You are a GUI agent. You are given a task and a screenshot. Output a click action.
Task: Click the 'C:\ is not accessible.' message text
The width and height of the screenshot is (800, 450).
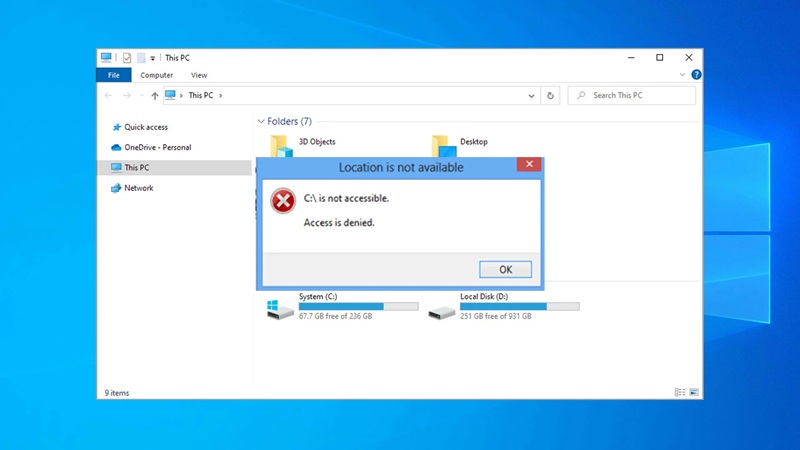click(346, 198)
